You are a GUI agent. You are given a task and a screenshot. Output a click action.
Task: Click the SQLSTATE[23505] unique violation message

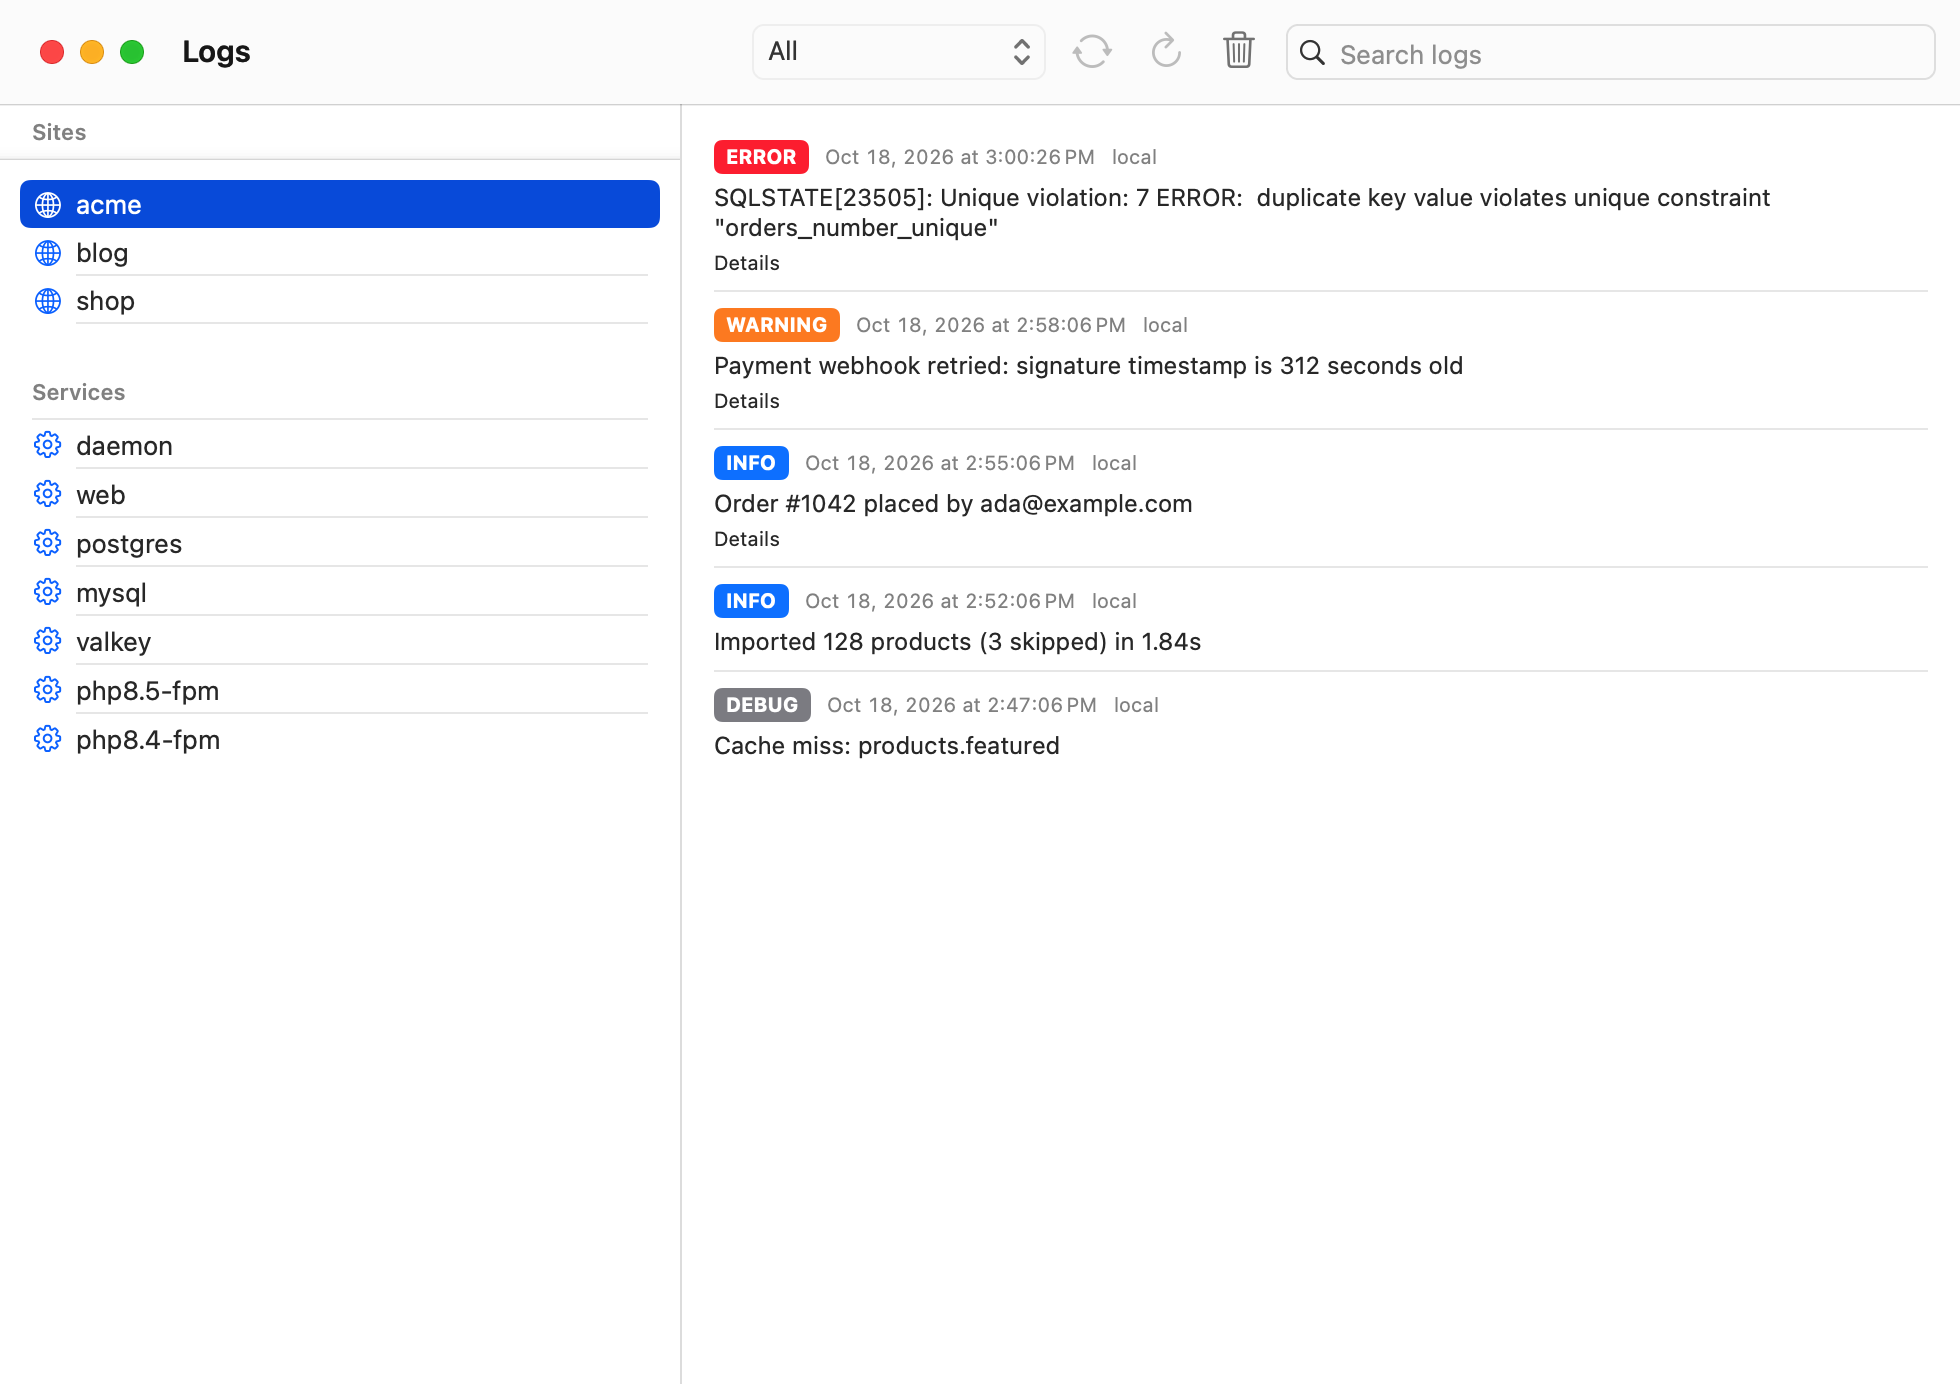[x=1242, y=213]
